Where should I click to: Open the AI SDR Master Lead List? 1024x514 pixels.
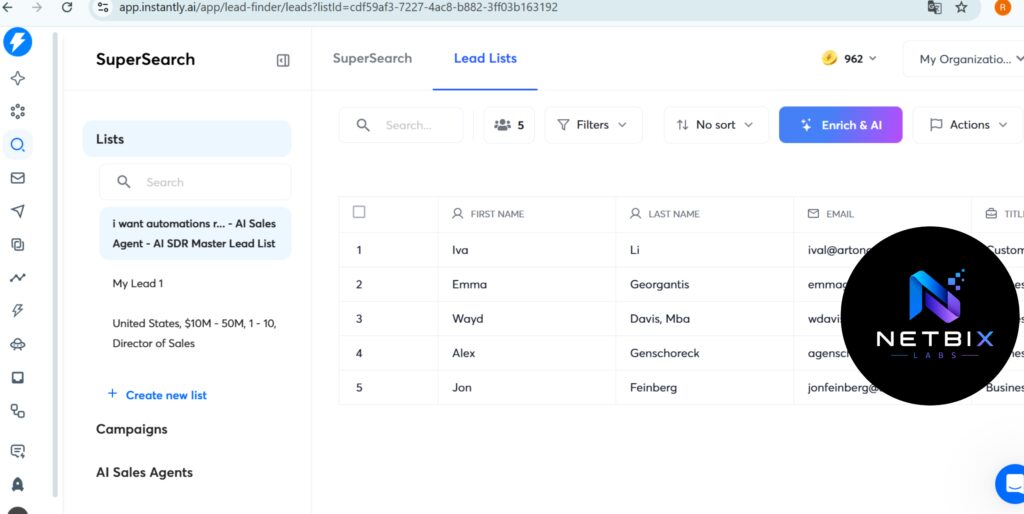point(195,233)
